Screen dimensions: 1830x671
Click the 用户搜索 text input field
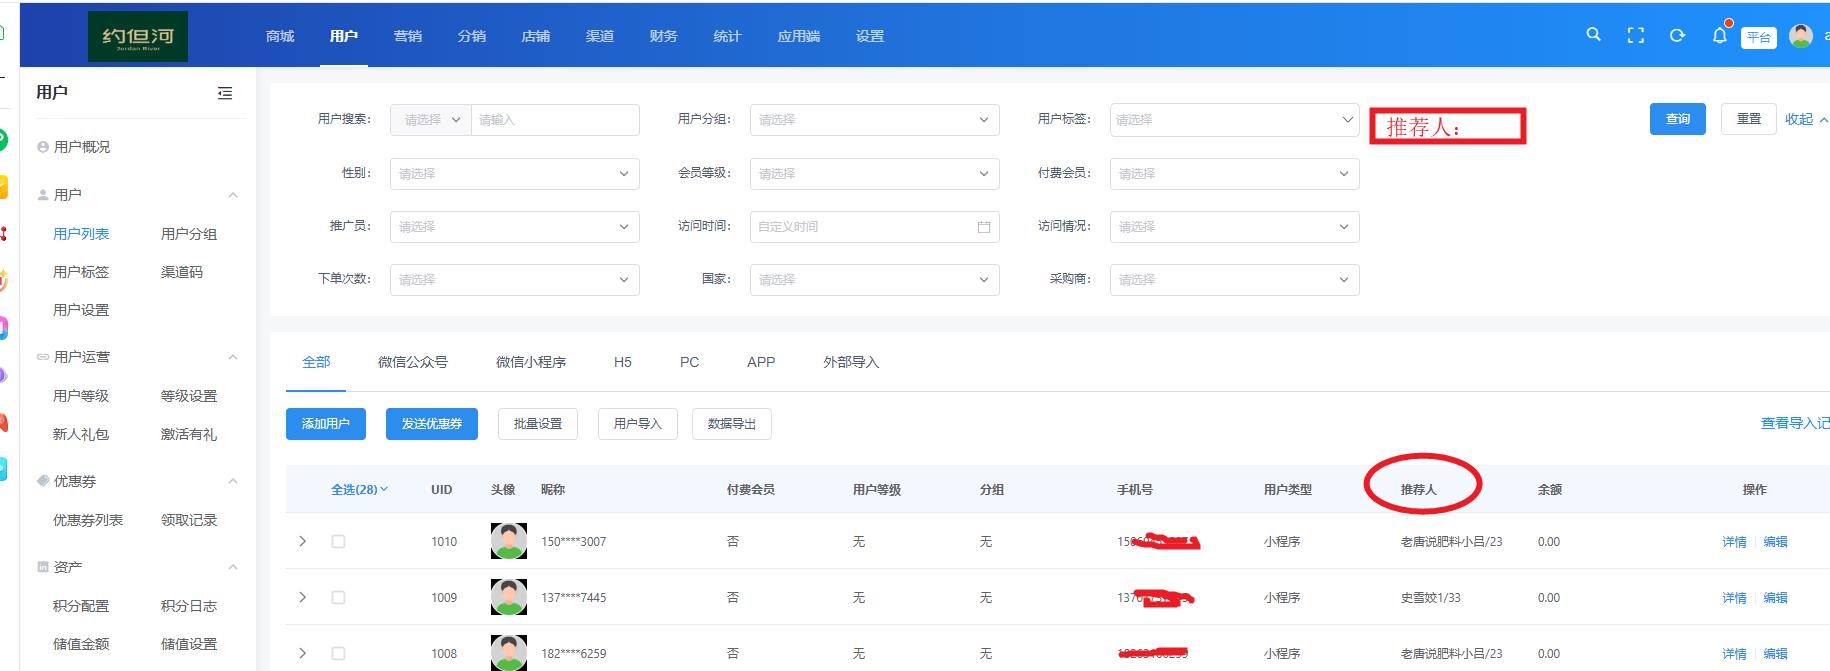point(554,120)
